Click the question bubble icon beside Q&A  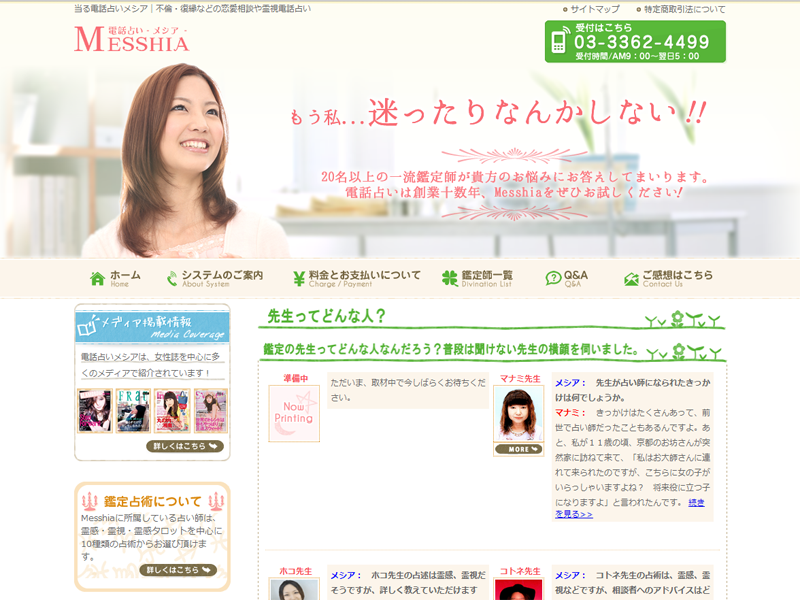coord(553,279)
